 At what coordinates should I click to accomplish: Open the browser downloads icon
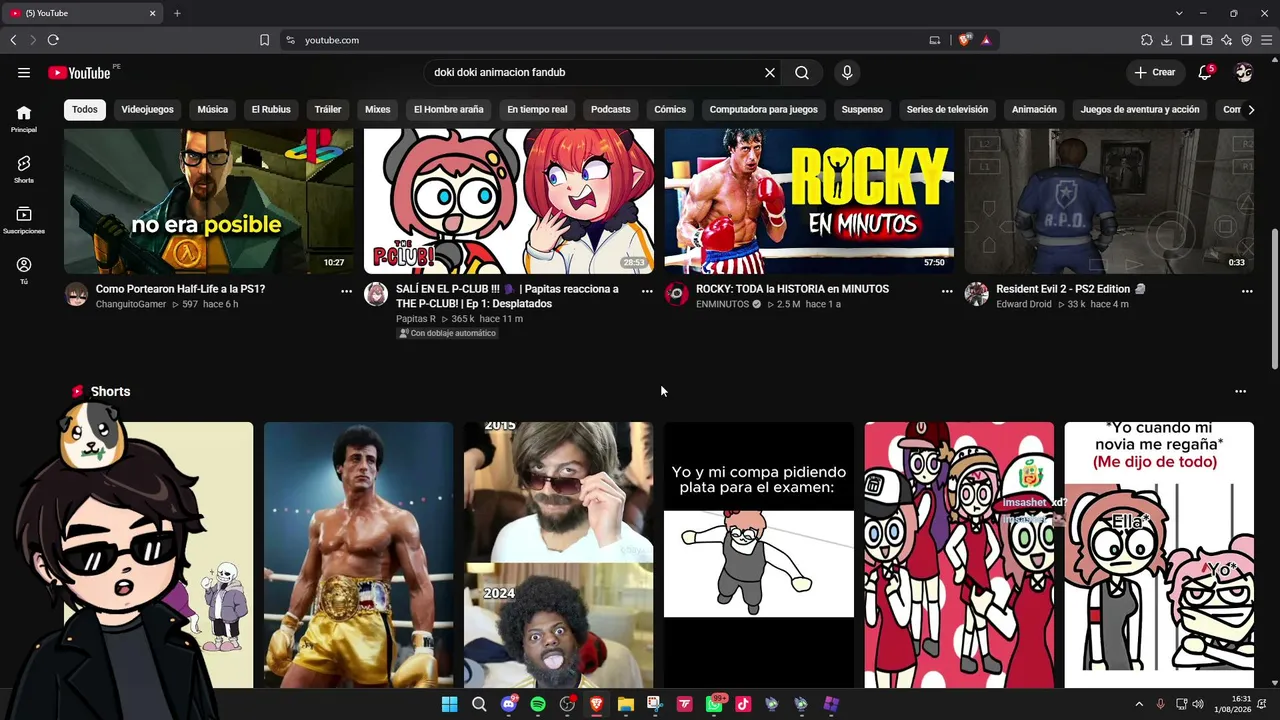pos(1167,40)
